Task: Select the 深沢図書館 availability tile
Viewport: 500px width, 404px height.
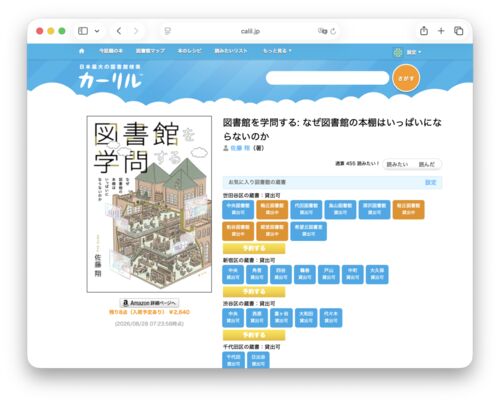Action: [374, 209]
